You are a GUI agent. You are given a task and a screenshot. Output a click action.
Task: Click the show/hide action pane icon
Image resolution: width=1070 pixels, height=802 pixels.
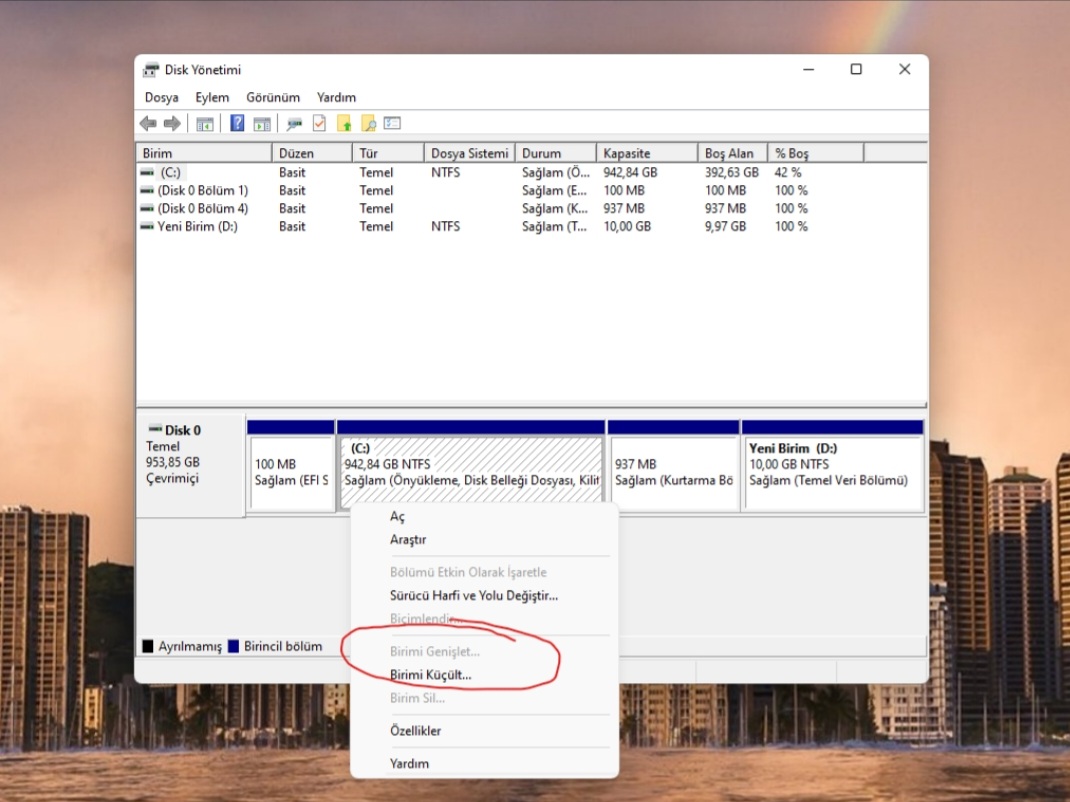click(262, 124)
